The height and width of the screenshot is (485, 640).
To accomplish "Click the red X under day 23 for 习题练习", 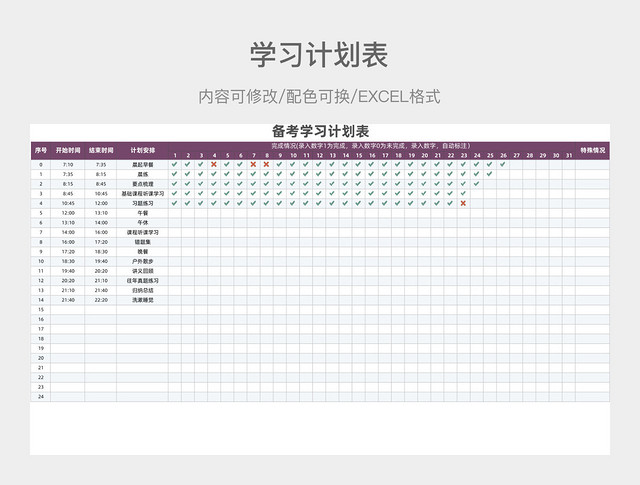I will 463,203.
